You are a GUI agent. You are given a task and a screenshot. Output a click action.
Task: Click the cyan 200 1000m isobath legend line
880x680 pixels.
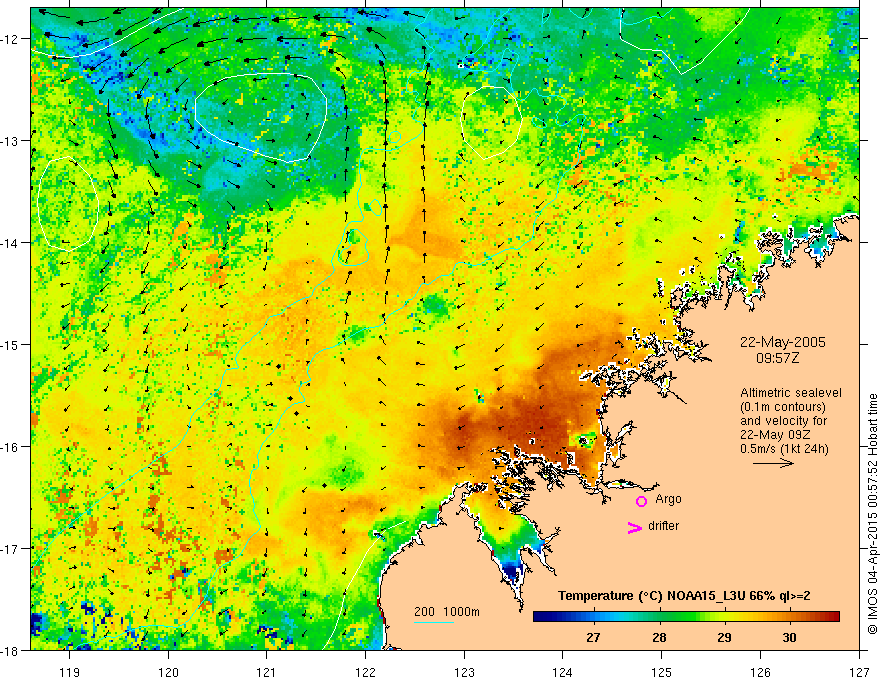434,622
